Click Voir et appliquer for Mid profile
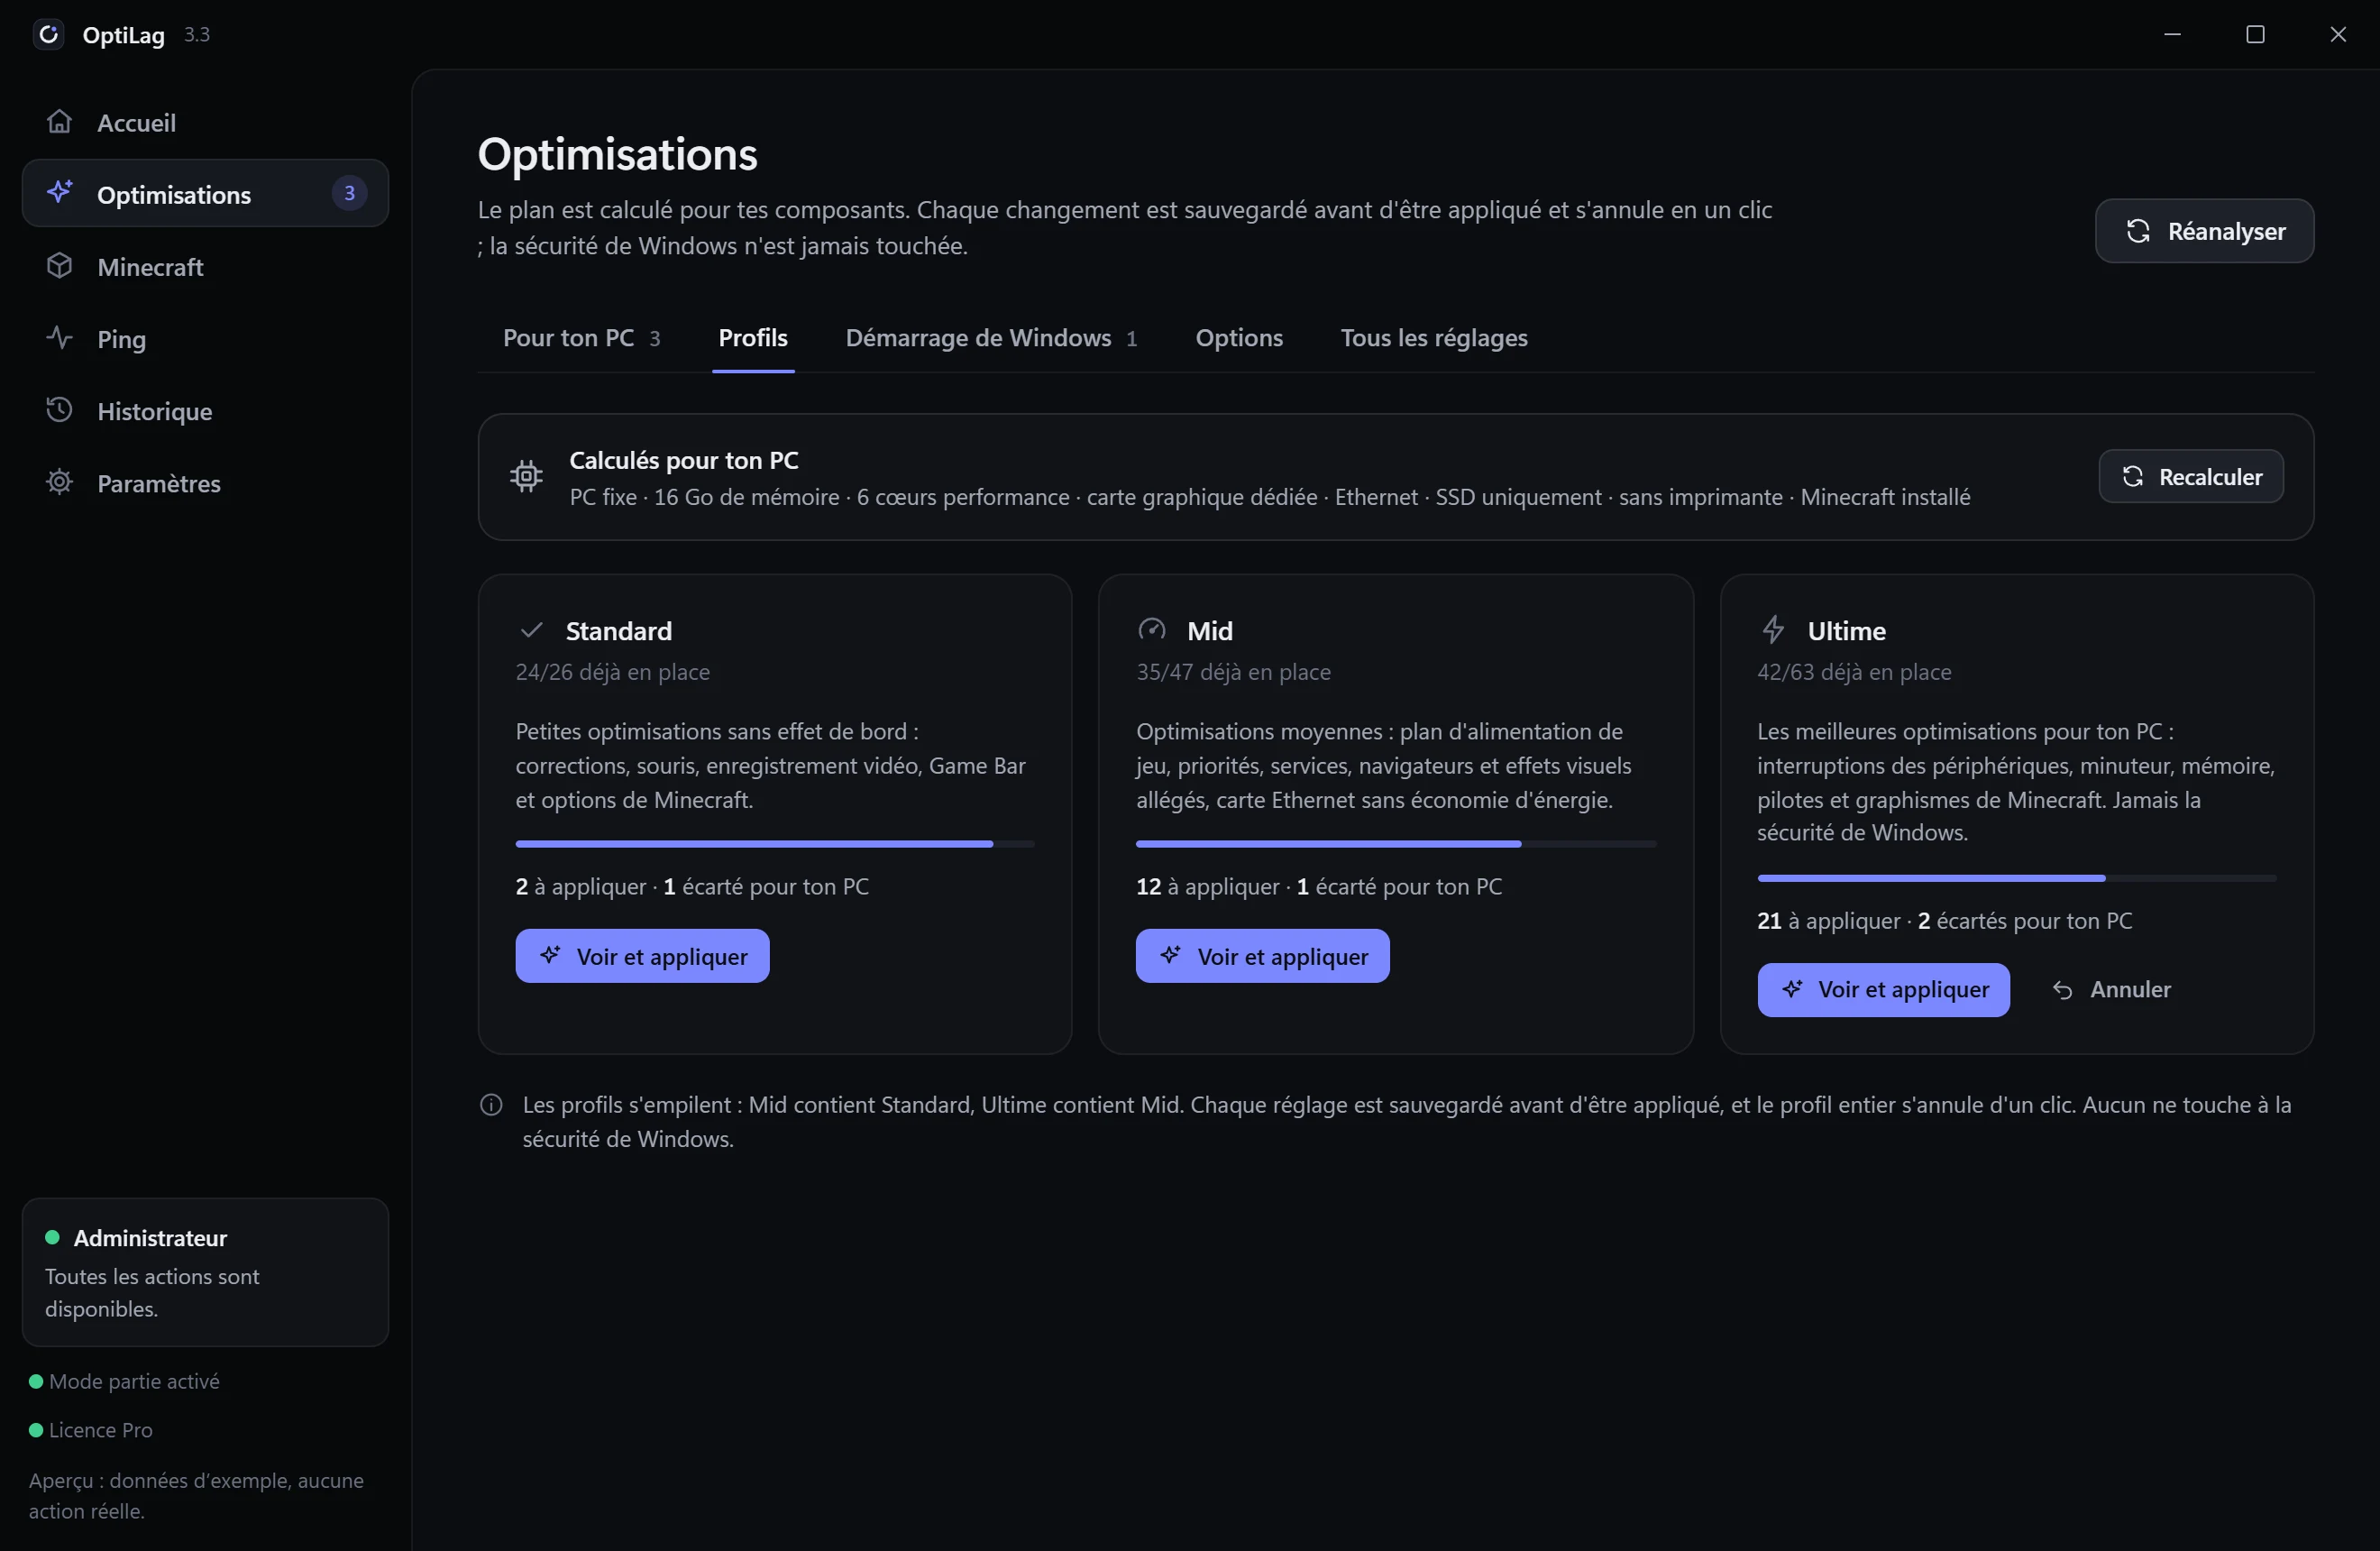The image size is (2380, 1551). pos(1262,956)
